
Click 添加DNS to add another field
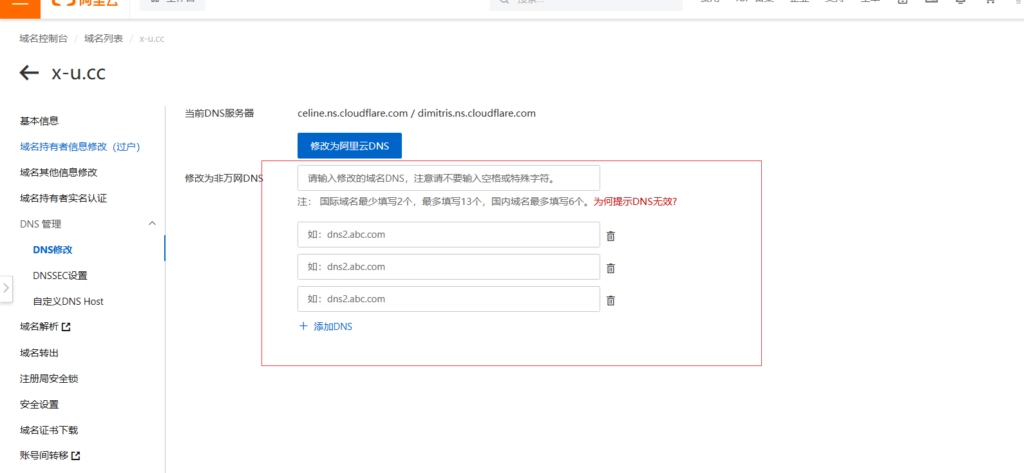coord(333,326)
